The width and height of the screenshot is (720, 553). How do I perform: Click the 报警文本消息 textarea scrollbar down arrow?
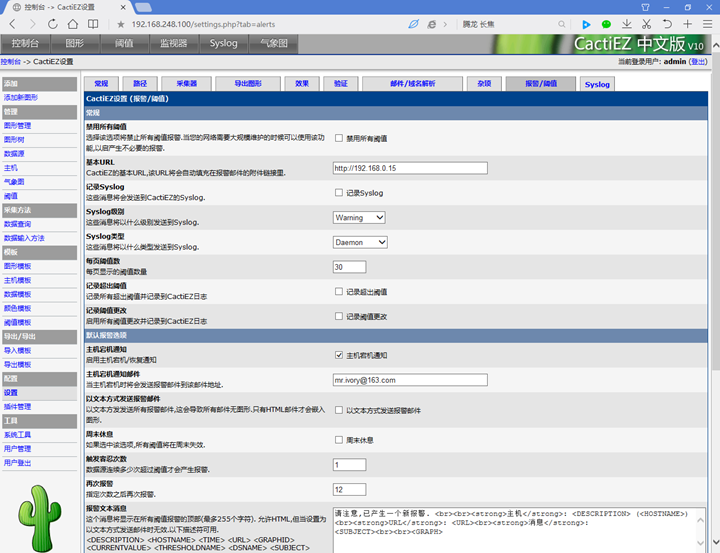[x=700, y=543]
